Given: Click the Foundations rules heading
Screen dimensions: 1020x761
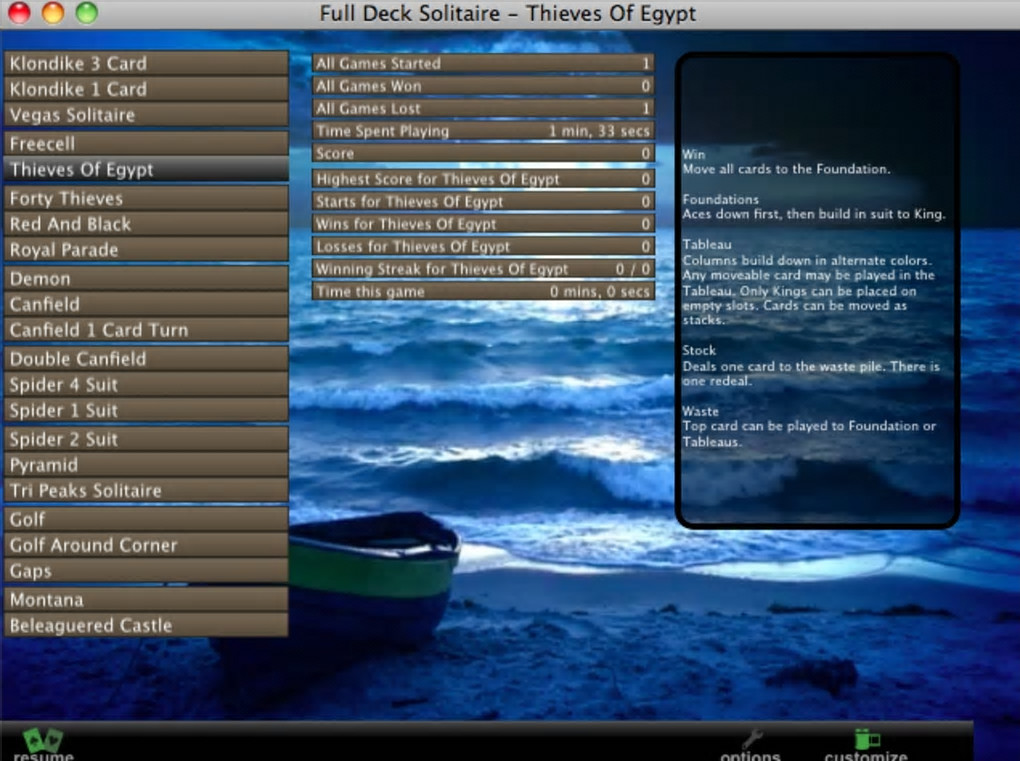Looking at the screenshot, I should tap(720, 199).
